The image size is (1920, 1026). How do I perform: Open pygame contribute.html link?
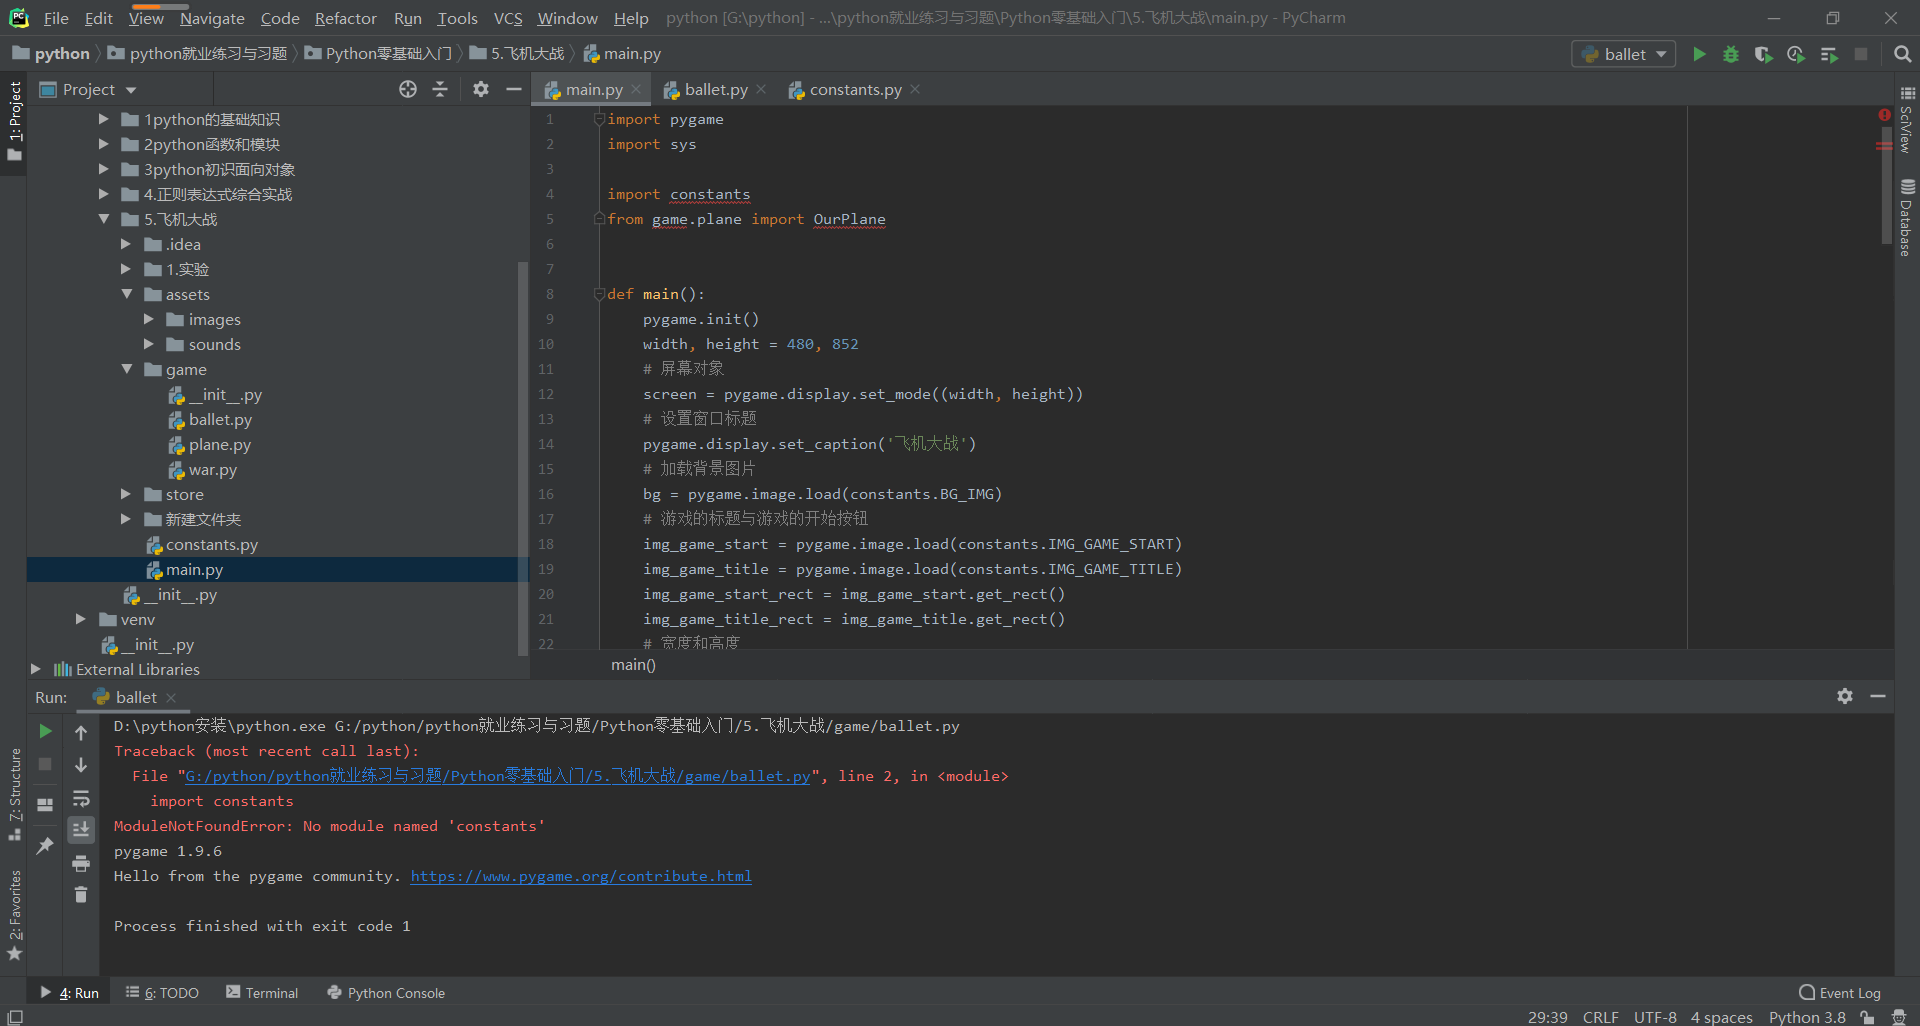[581, 876]
